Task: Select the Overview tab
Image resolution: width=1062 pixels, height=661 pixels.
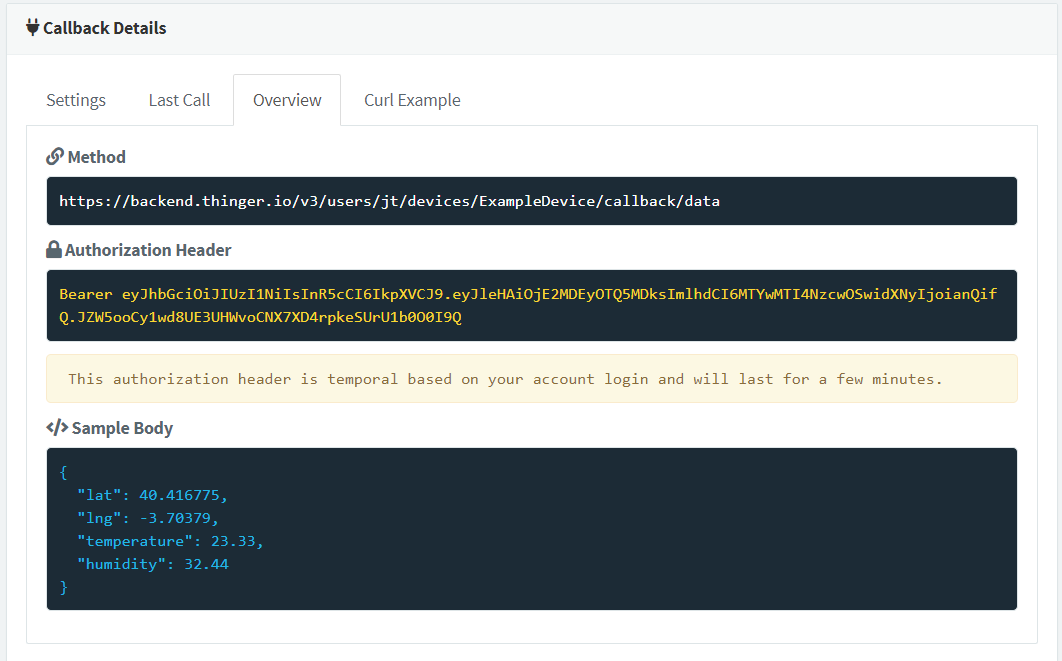Action: click(287, 100)
